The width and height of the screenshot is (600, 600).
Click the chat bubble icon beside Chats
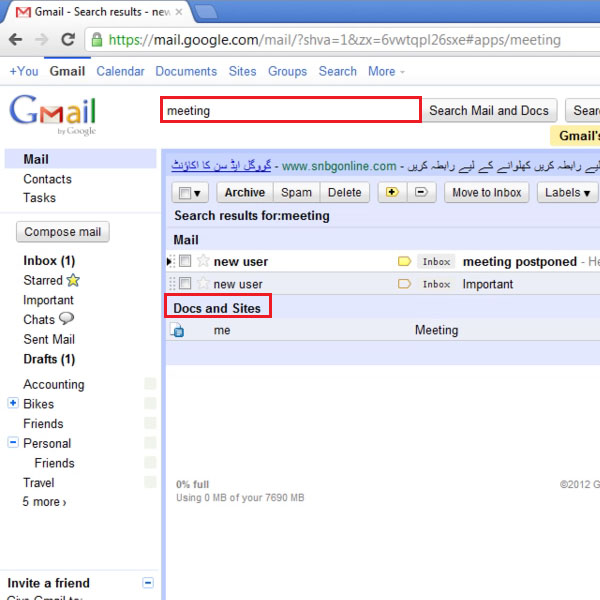point(67,318)
